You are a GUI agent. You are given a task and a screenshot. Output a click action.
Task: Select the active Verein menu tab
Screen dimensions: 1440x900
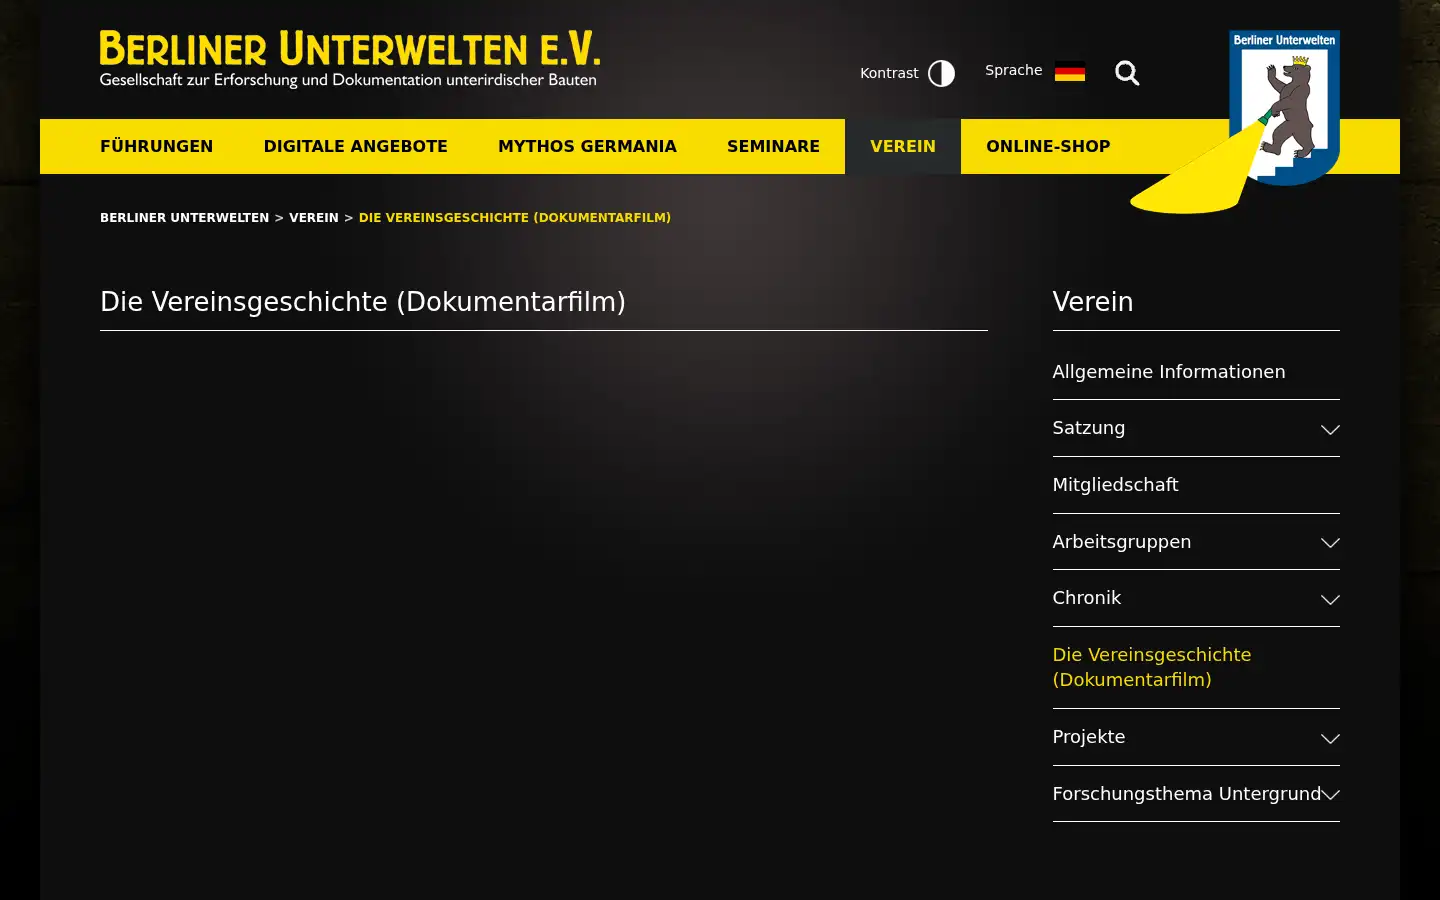point(903,146)
